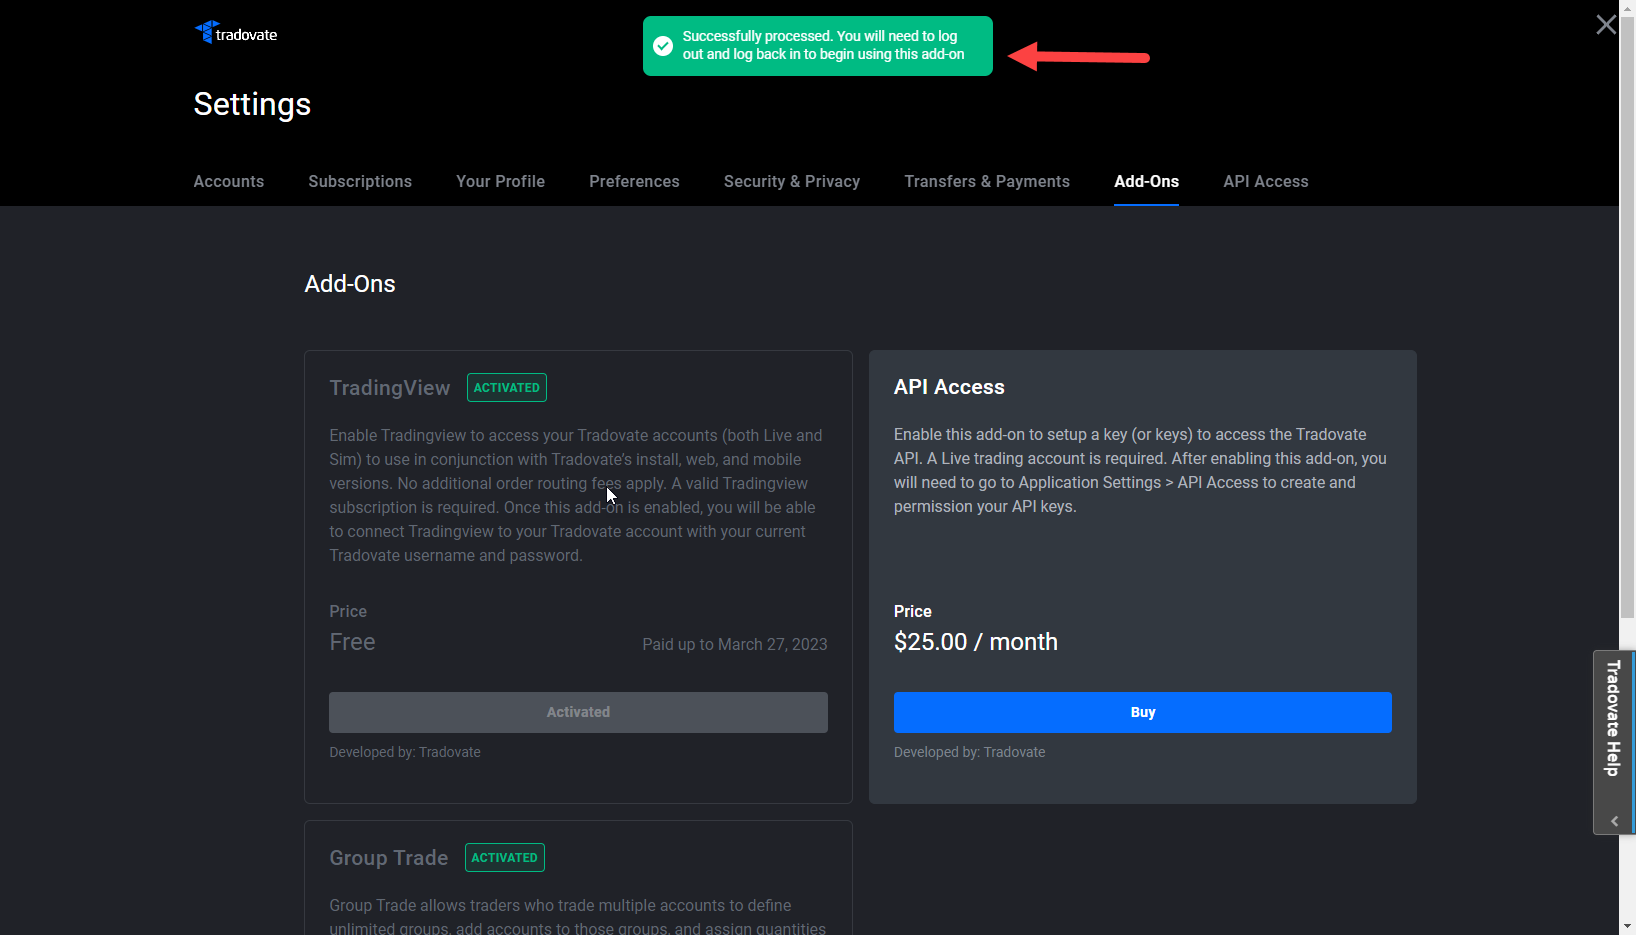This screenshot has width=1636, height=935.
Task: Click the Add-Ons section heading
Action: point(350,284)
